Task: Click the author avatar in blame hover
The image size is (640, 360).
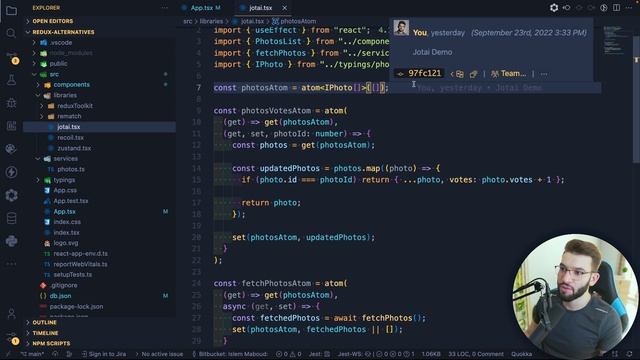Action: [x=401, y=28]
